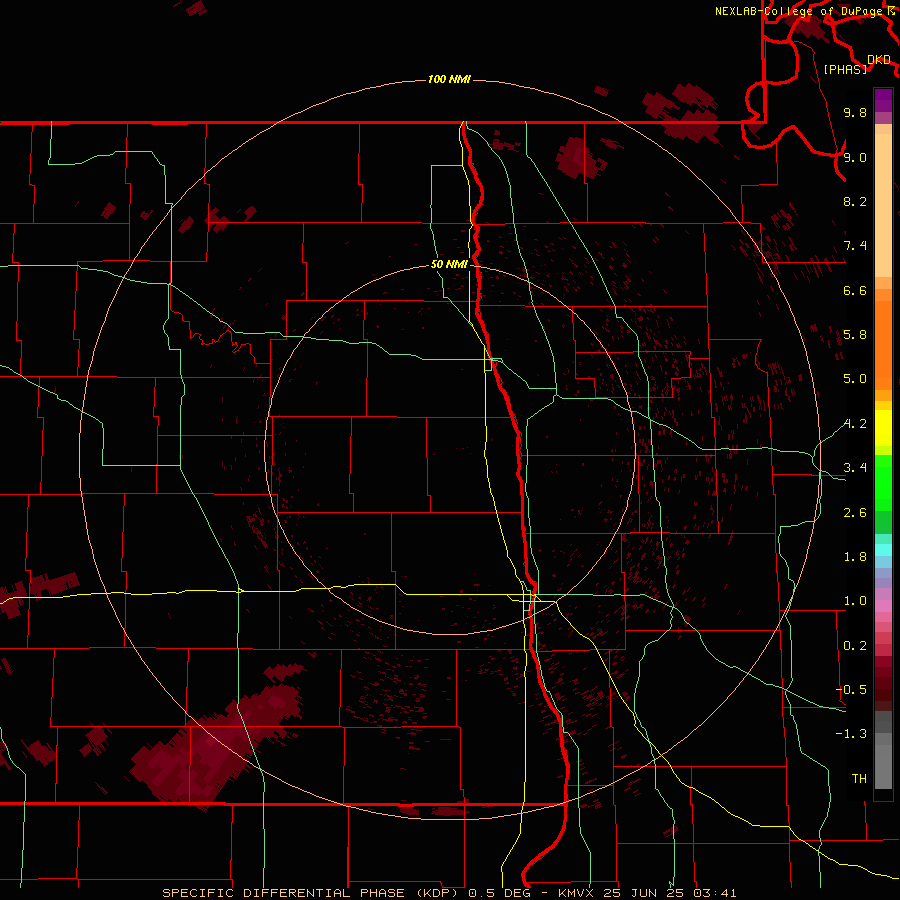Image resolution: width=900 pixels, height=900 pixels.
Task: Click the 9.0 value on color scale
Action: point(855,157)
